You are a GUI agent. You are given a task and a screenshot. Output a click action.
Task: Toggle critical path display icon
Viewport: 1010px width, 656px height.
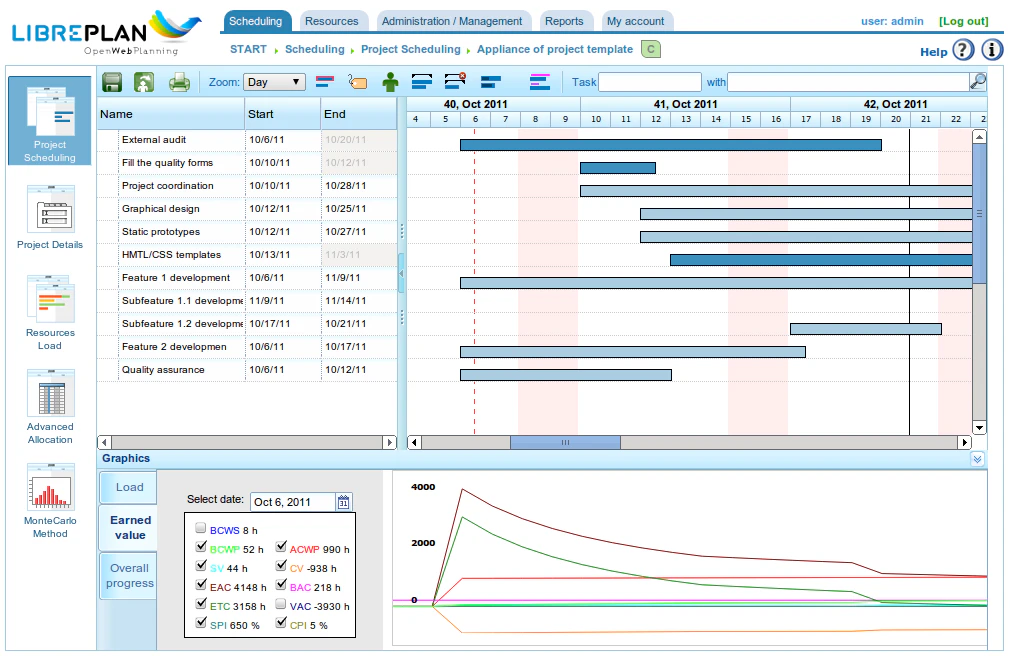325,82
